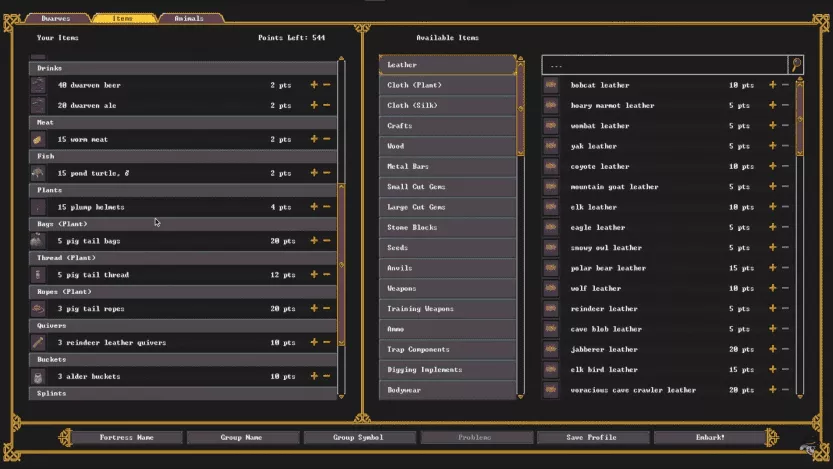The width and height of the screenshot is (833, 469).
Task: Open the Wood category
Action: [447, 146]
